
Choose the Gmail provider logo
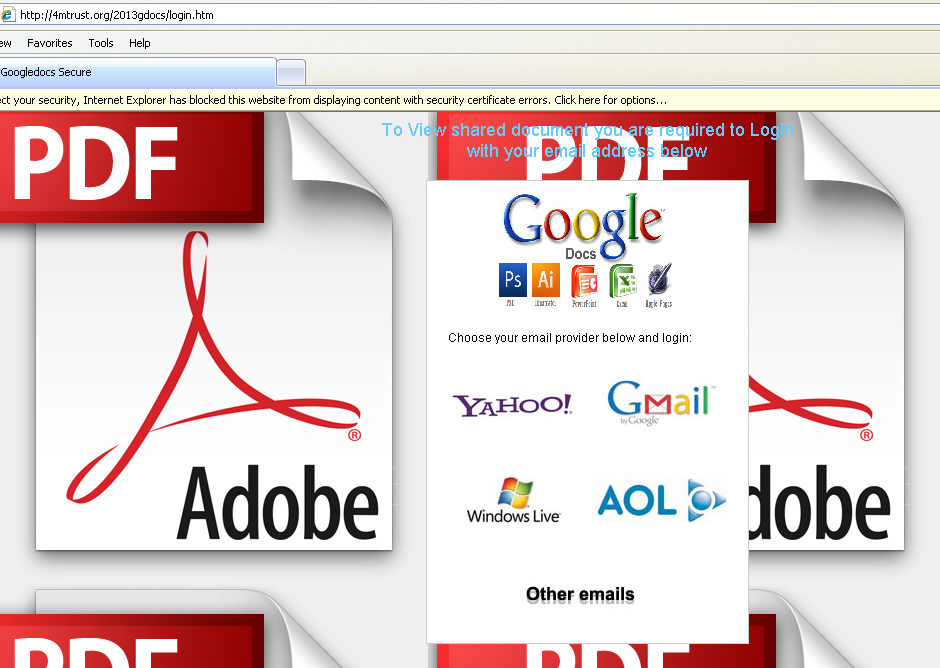click(660, 402)
